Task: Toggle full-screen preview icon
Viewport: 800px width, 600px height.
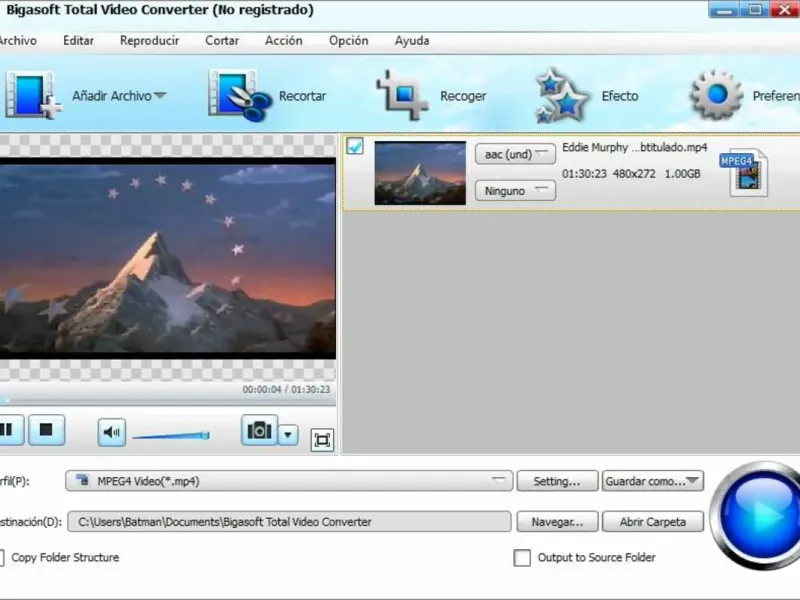Action: coord(322,440)
